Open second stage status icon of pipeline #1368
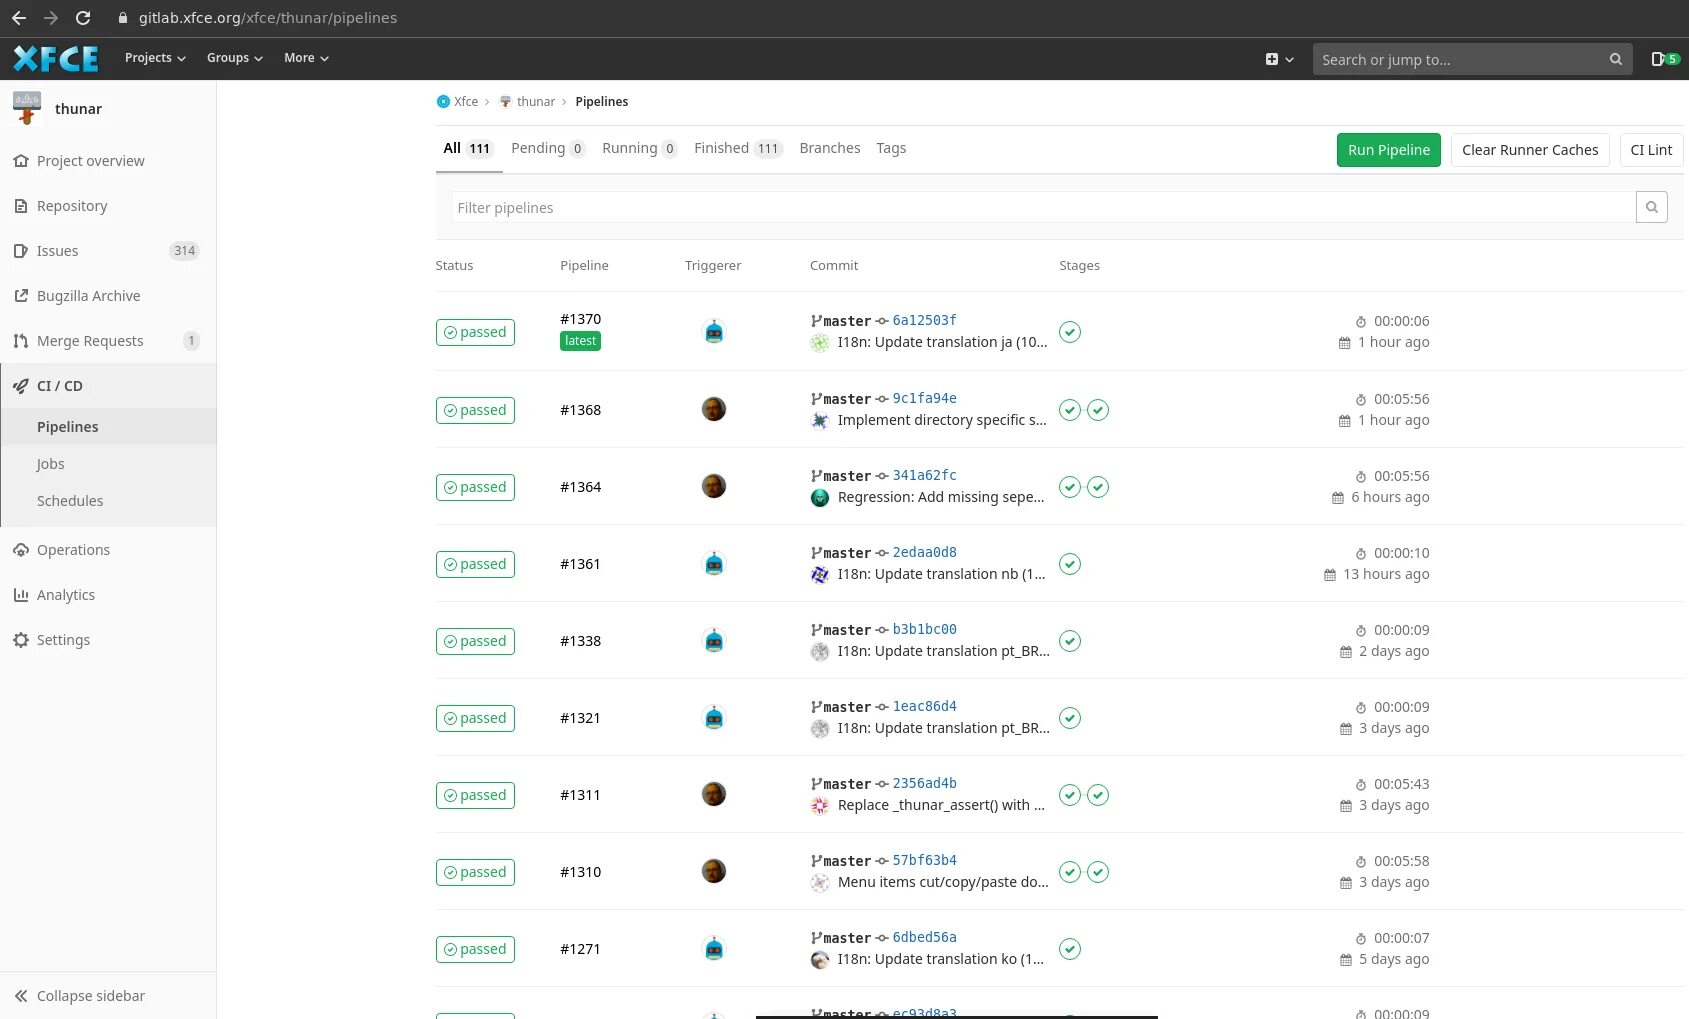Viewport: 1689px width, 1019px height. (1098, 410)
